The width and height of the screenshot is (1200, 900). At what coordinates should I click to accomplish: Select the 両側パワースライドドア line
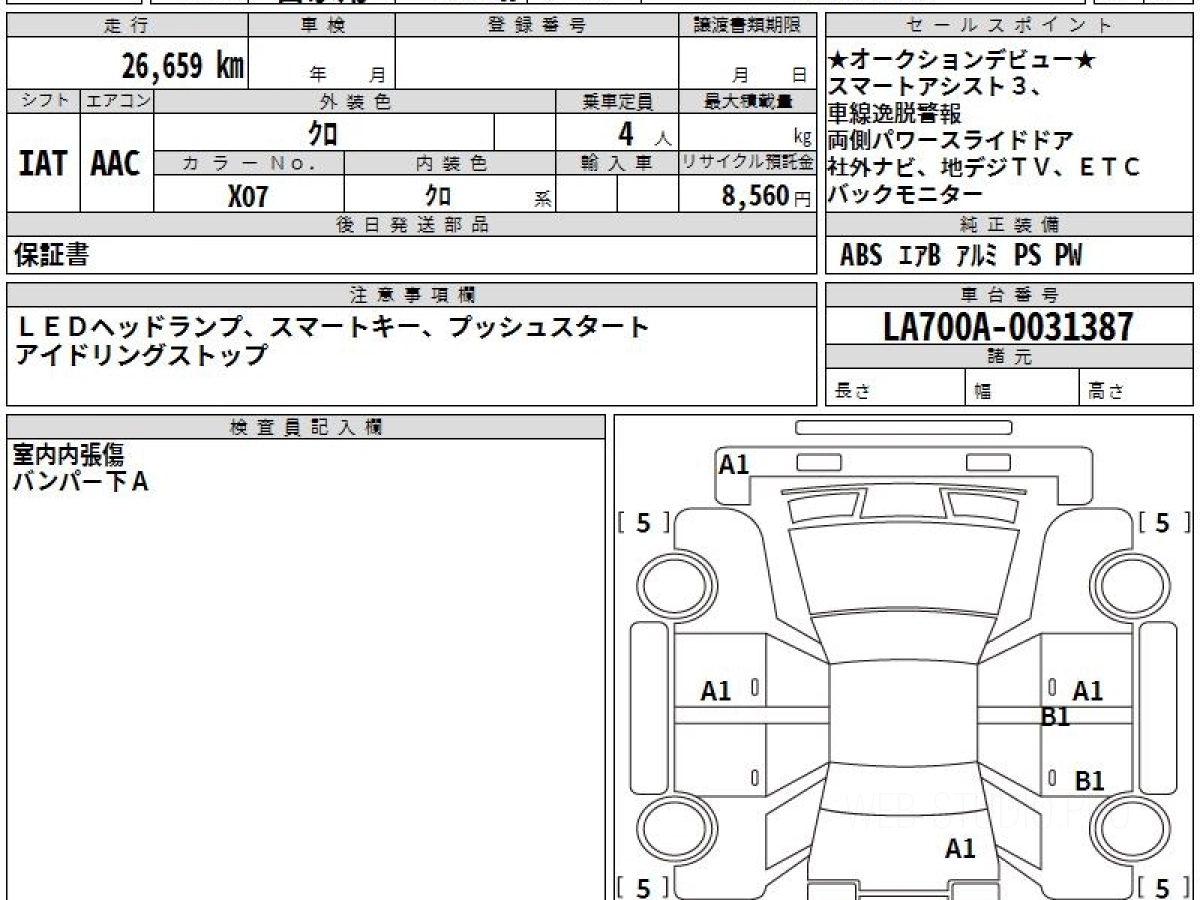coord(952,140)
